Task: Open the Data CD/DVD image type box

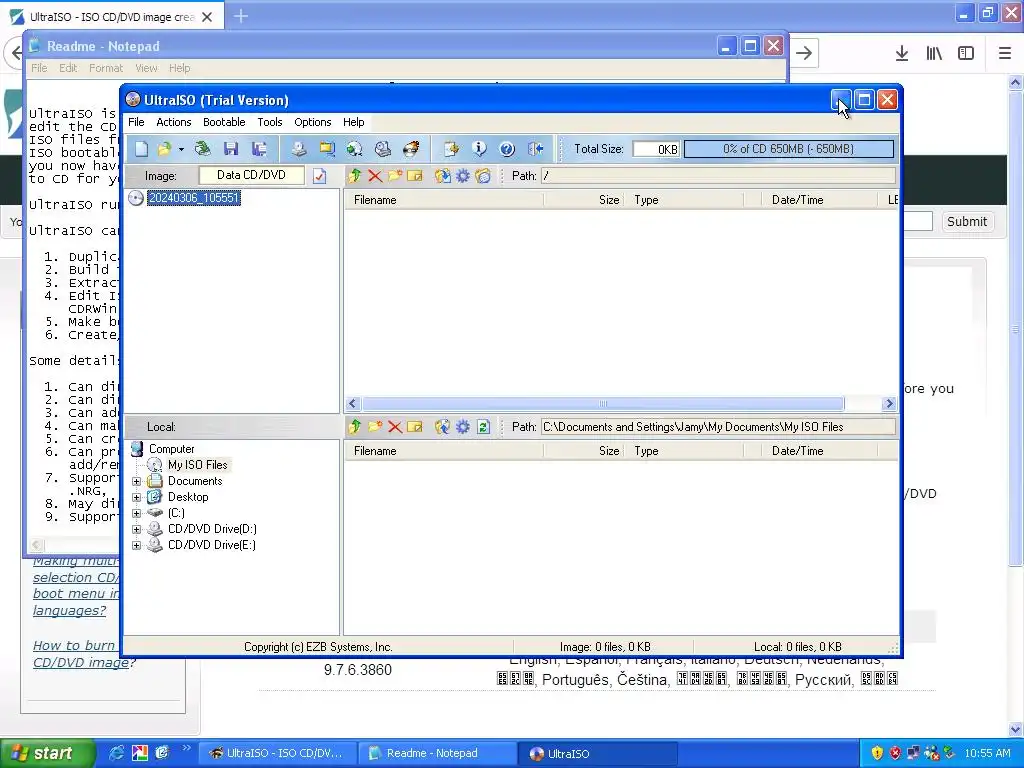Action: pos(251,175)
